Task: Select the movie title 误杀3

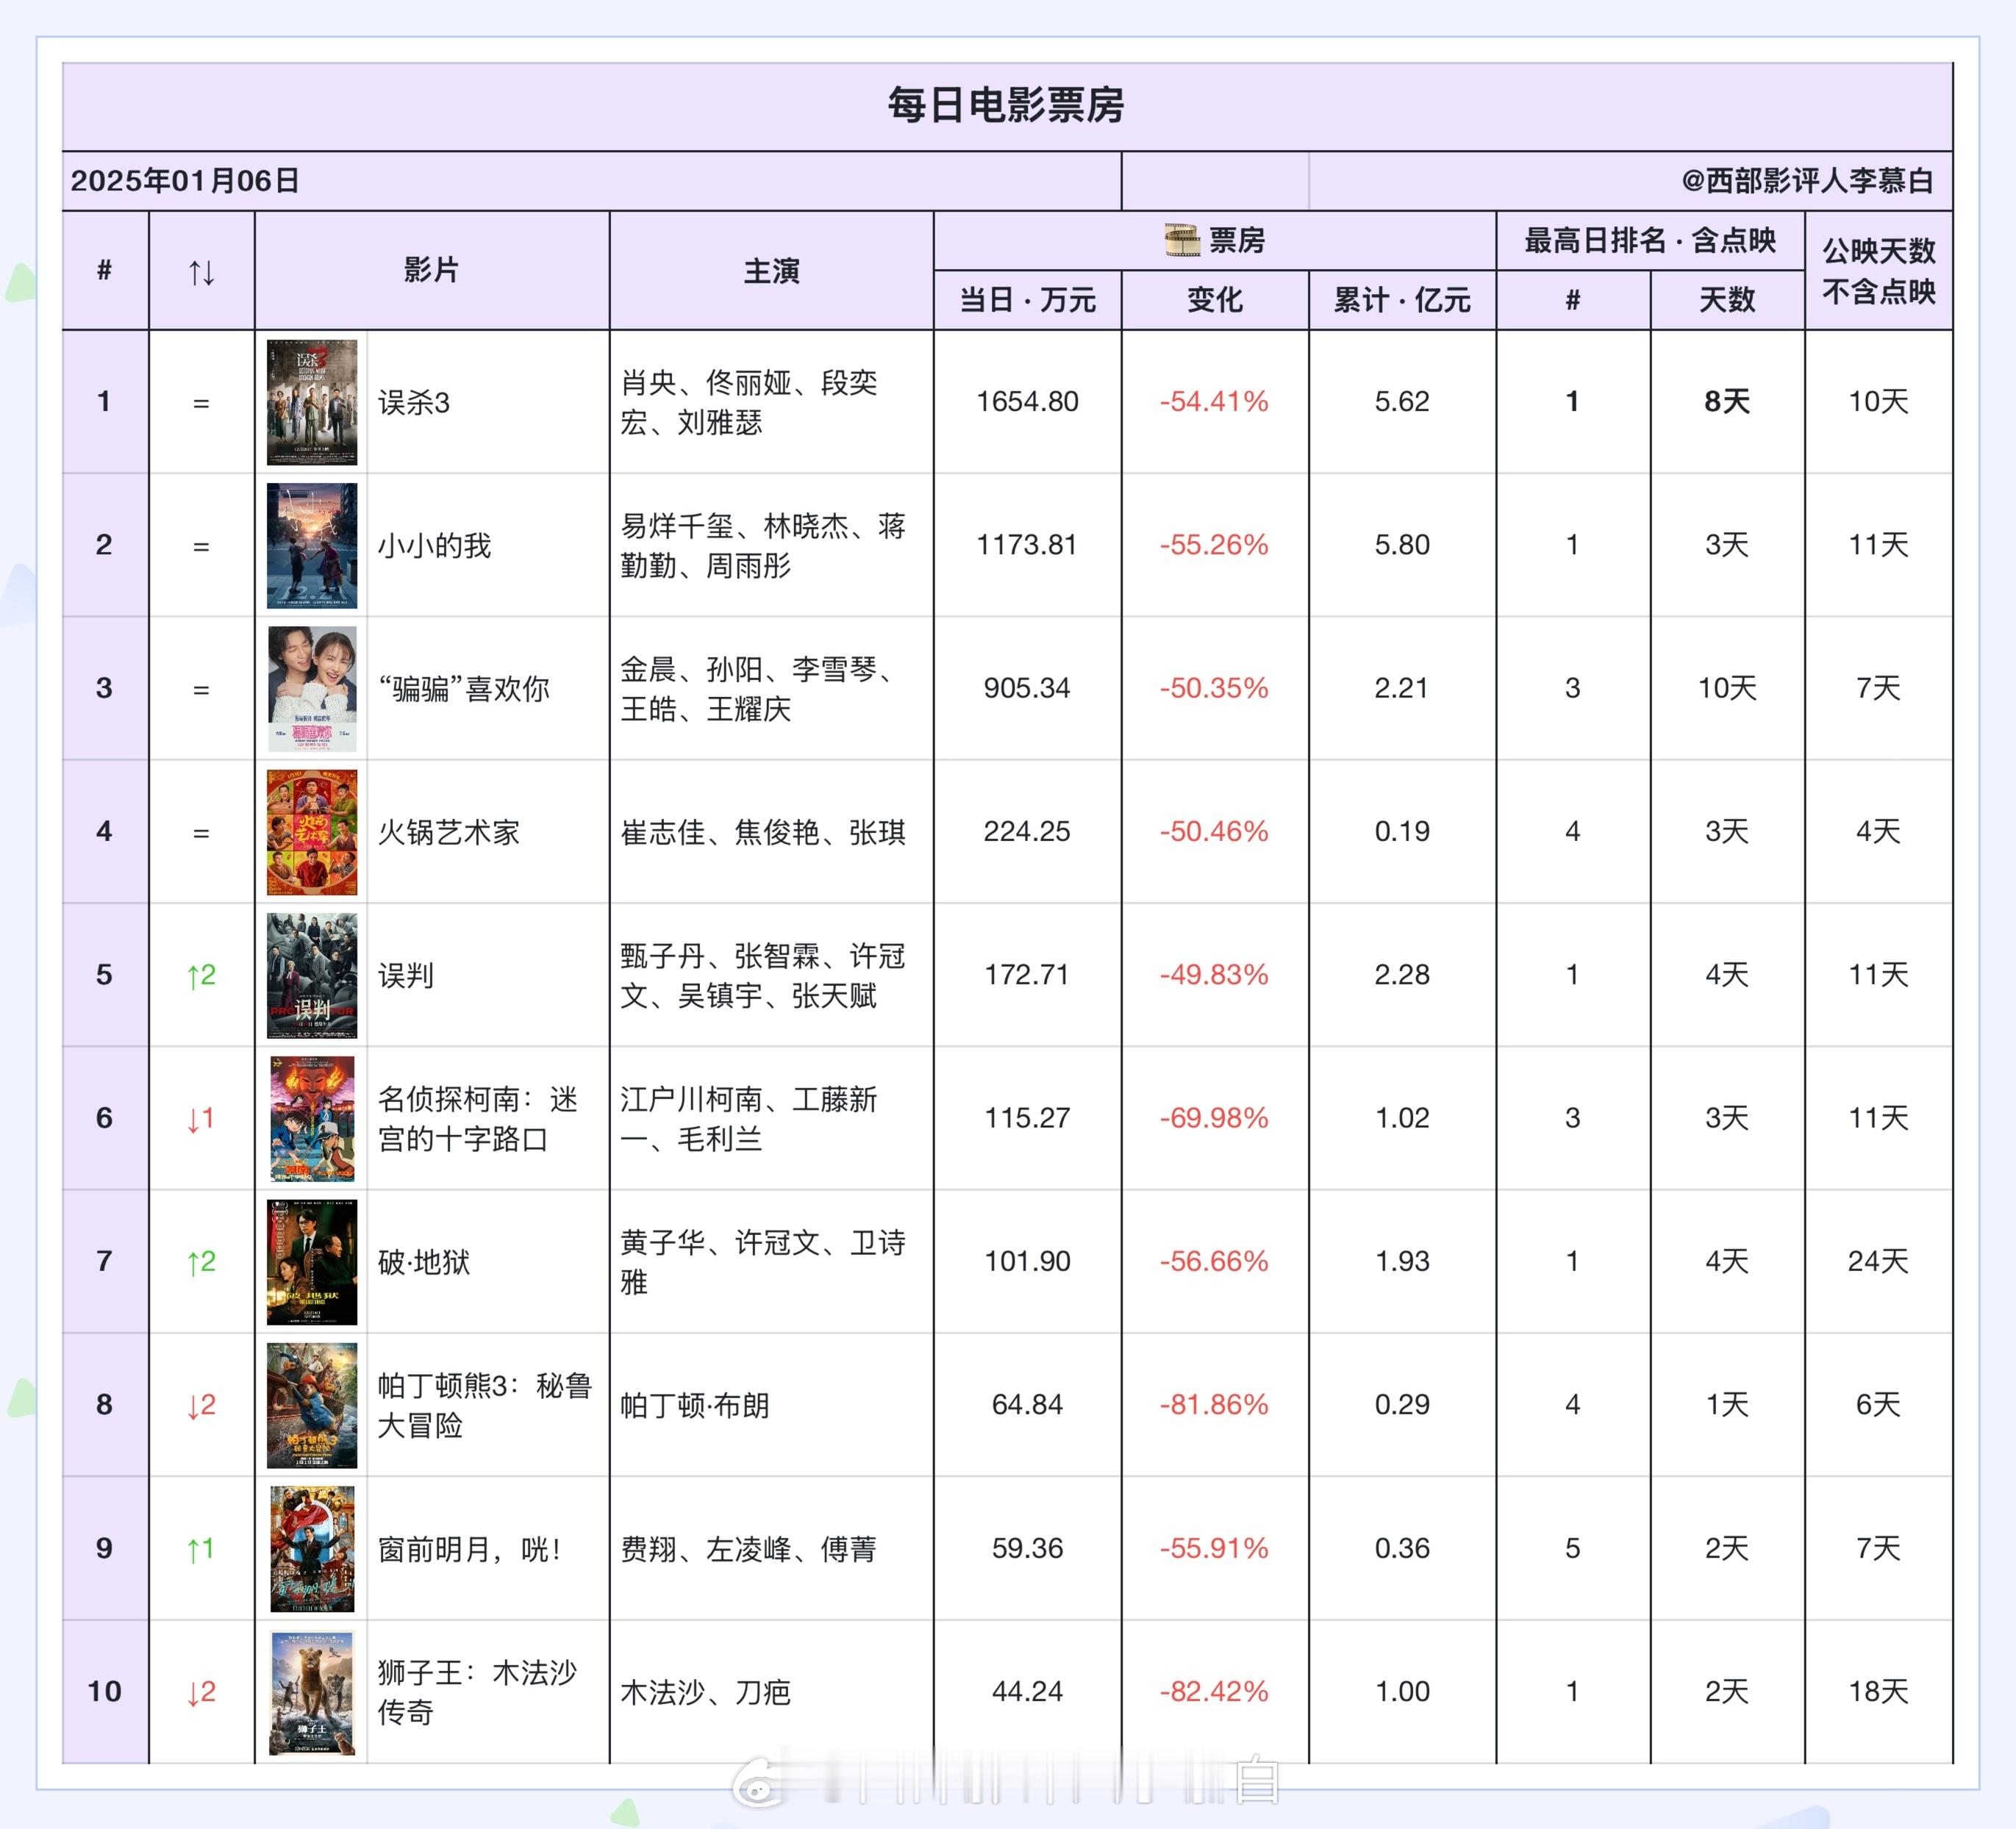Action: [x=414, y=403]
